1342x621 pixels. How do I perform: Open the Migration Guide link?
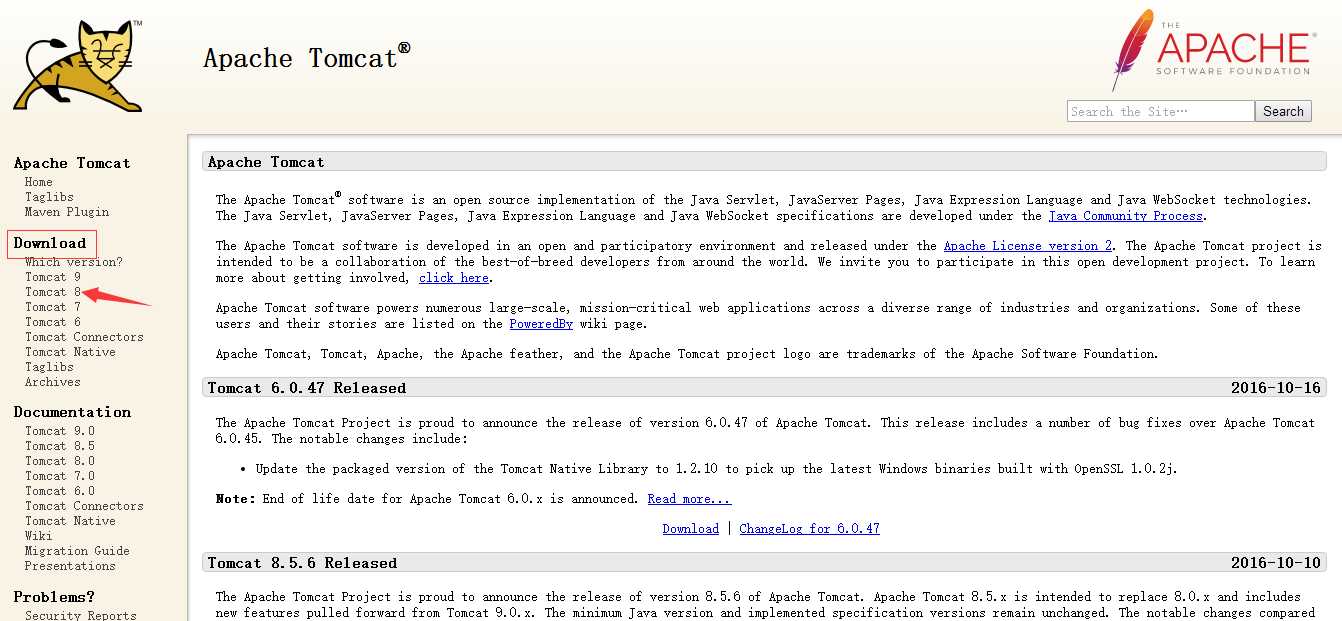click(77, 551)
